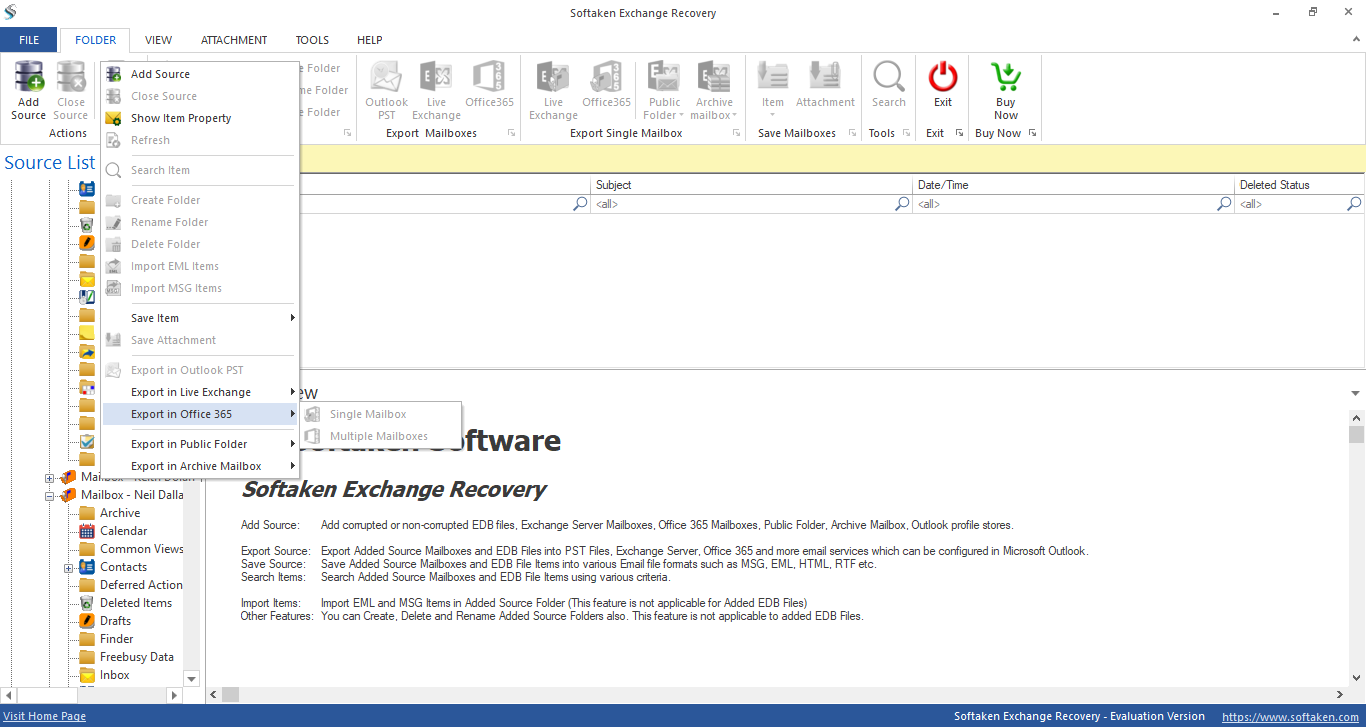Open the Save Item submenu

pos(200,318)
